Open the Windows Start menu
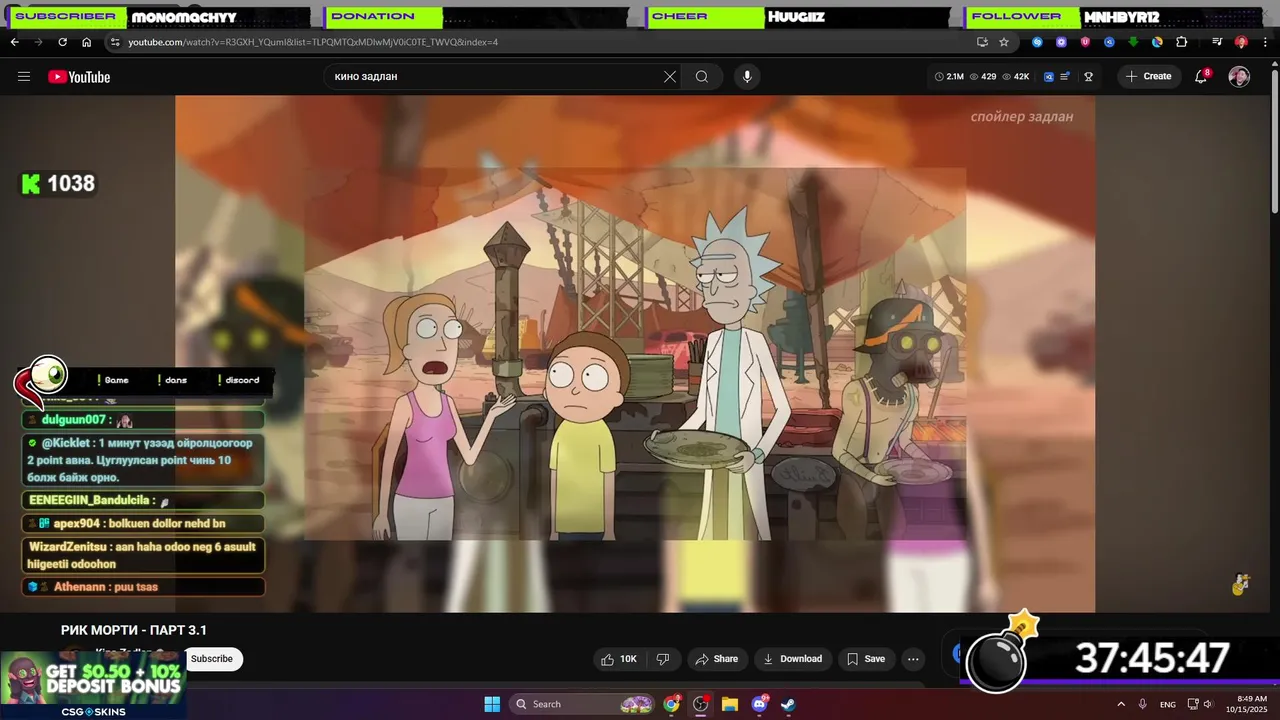1280x720 pixels. tap(492, 704)
